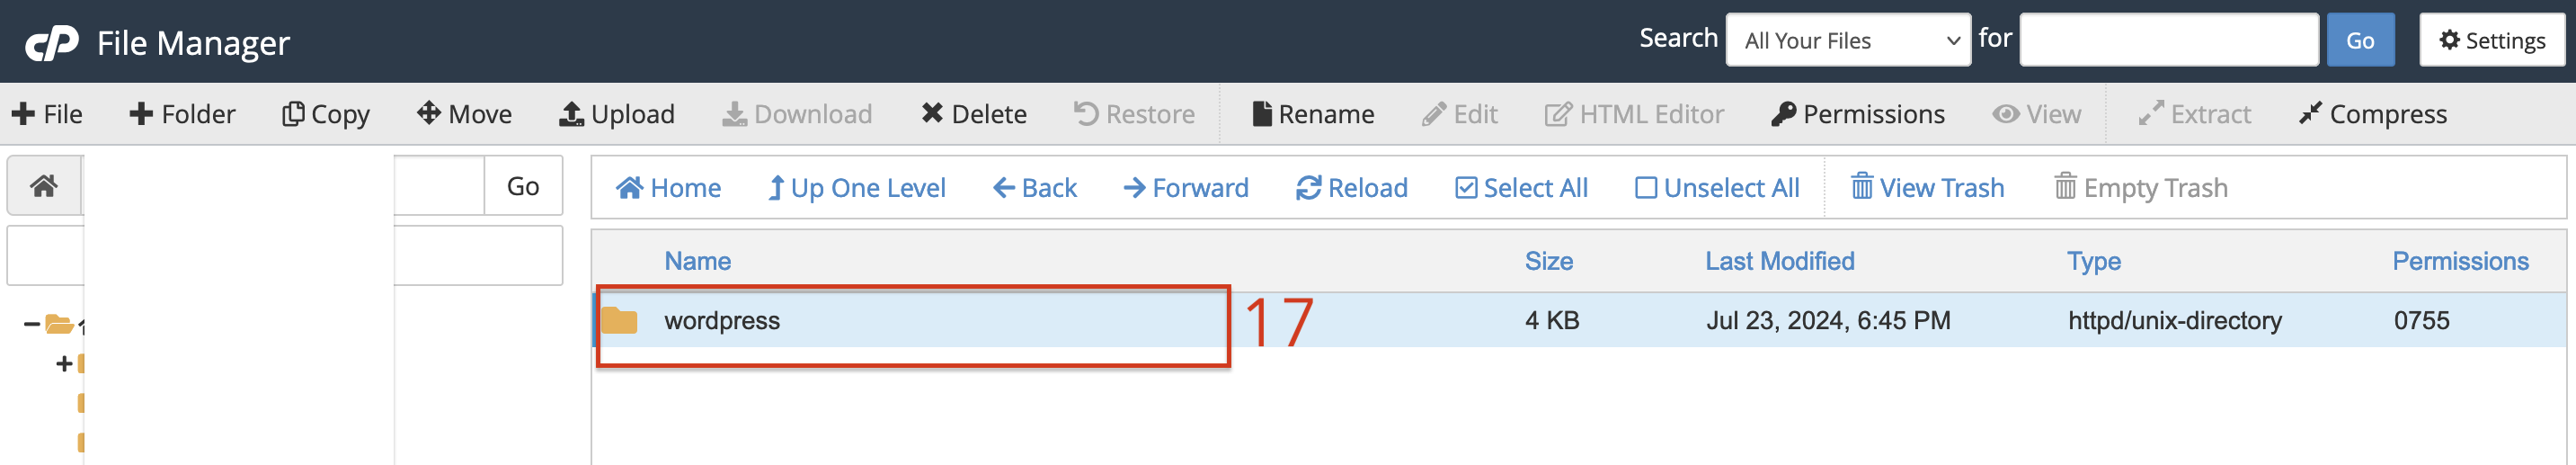Viewport: 2576px width, 465px height.
Task: Click the blue Go search button
Action: [2360, 40]
